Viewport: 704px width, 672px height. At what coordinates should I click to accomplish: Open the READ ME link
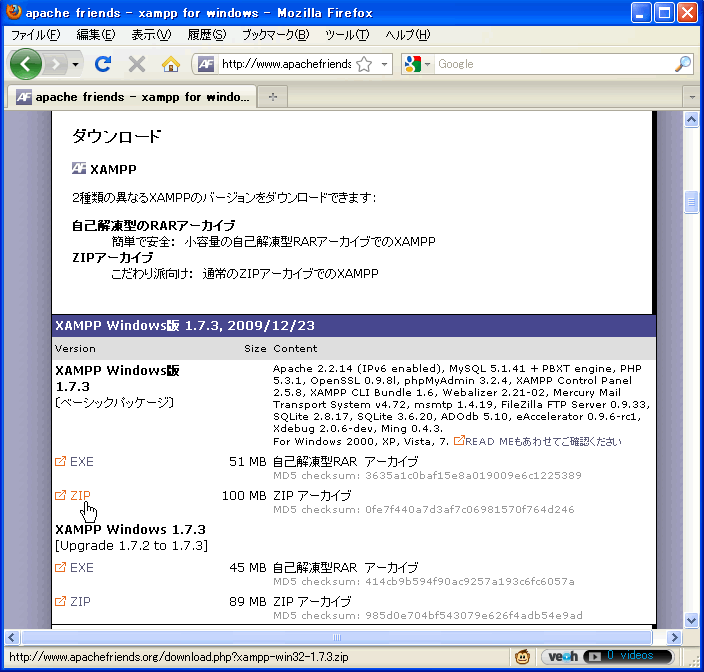coord(543,442)
